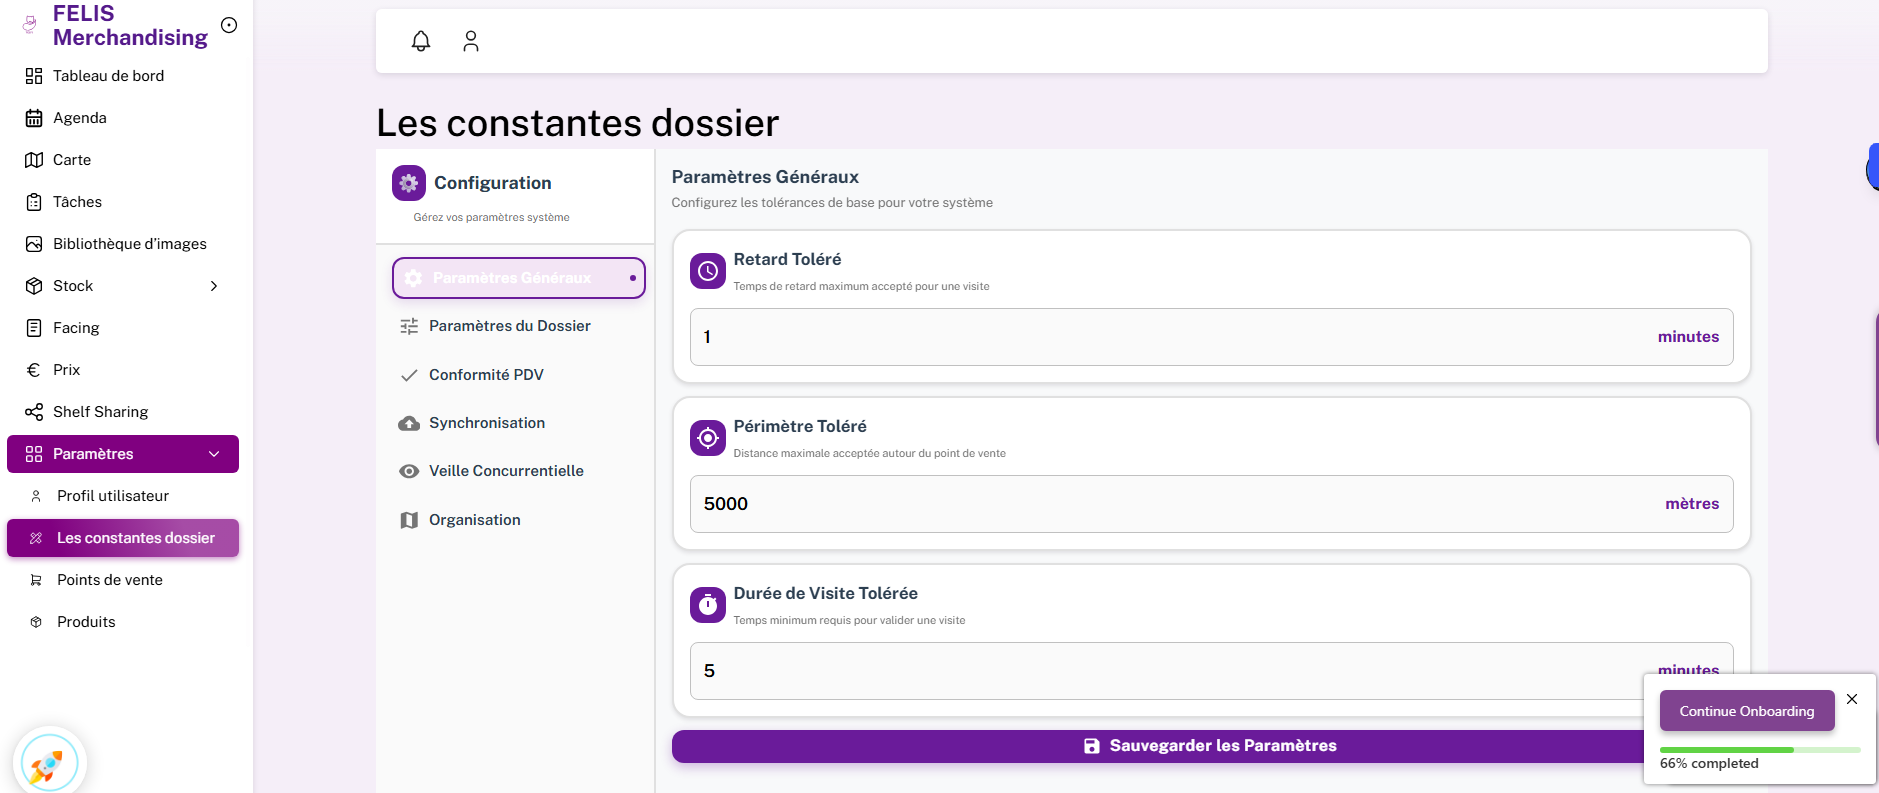
Task: Click Continue Onboarding button
Action: 1746,711
